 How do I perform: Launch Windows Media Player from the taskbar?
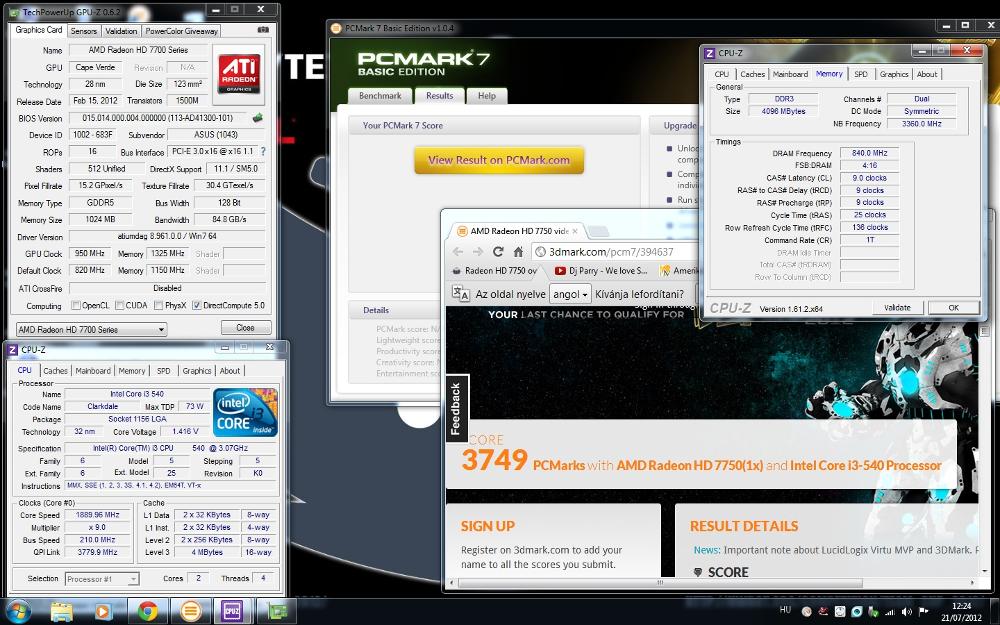102,612
